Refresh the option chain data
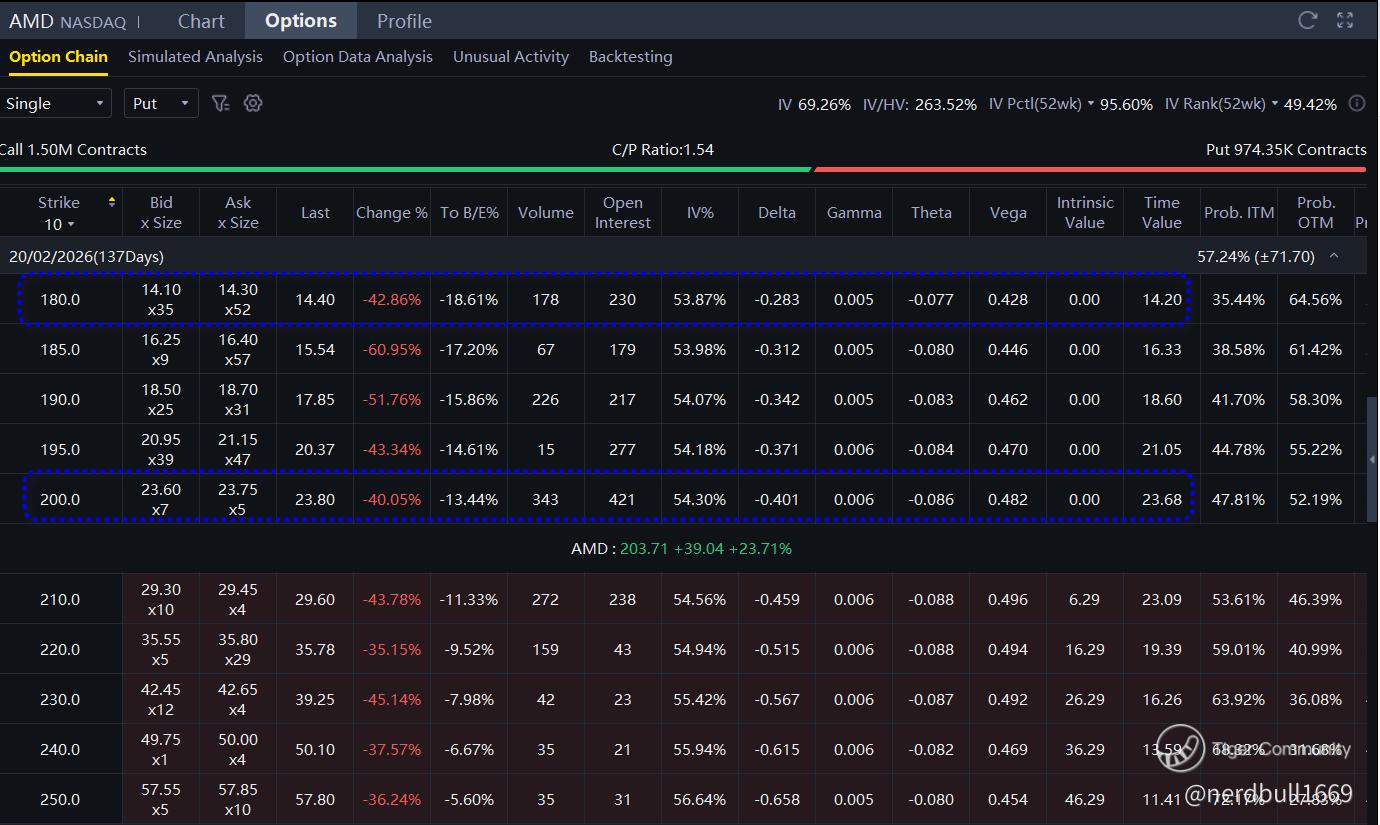1380x825 pixels. click(x=1307, y=20)
